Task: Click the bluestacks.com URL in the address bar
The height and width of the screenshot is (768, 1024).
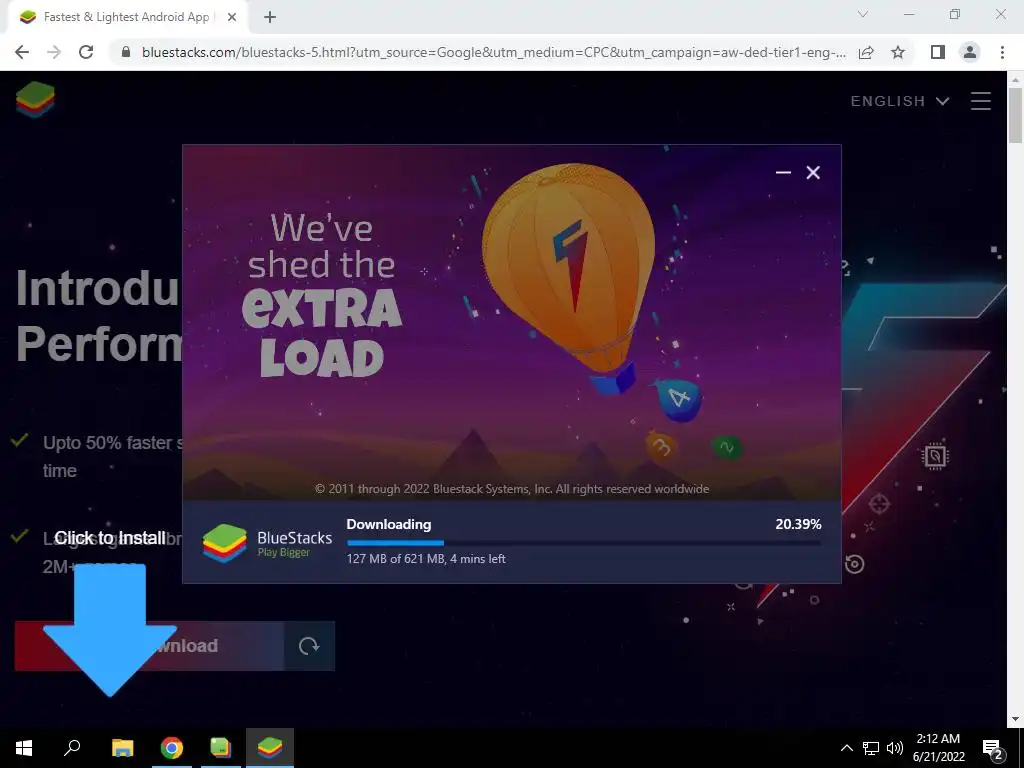Action: tap(494, 52)
